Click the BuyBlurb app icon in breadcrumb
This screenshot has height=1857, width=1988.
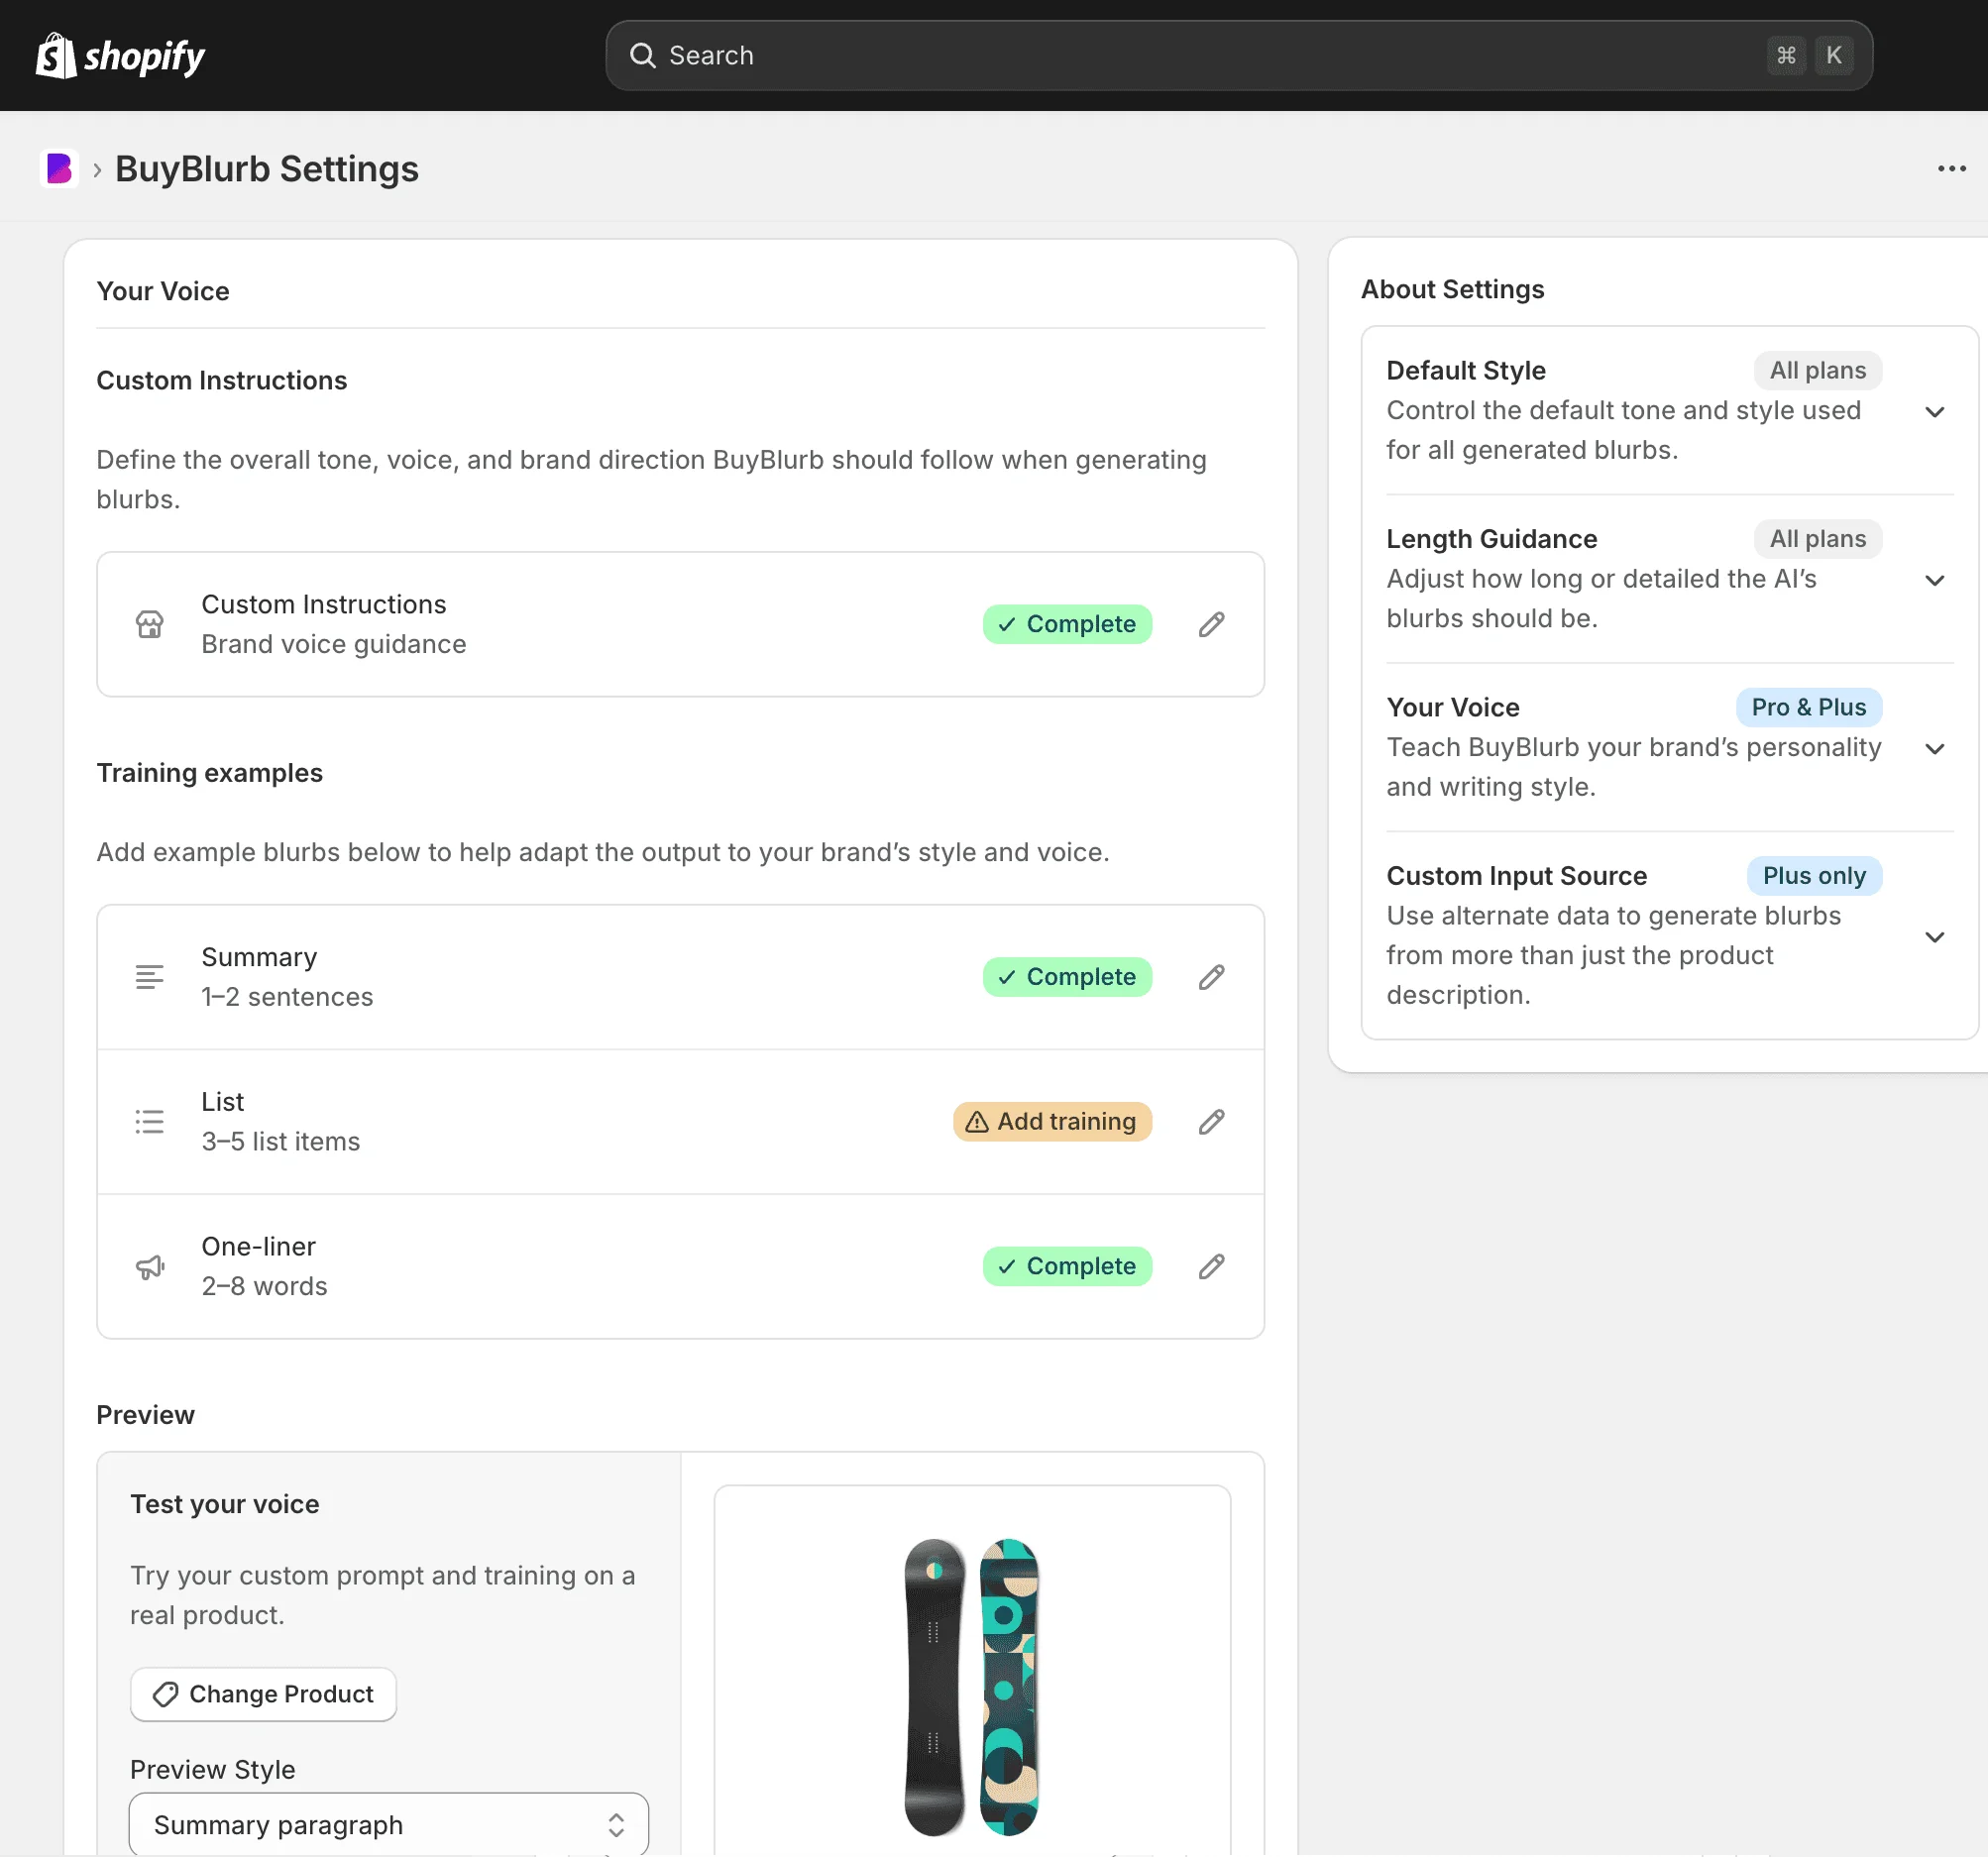coord(59,168)
